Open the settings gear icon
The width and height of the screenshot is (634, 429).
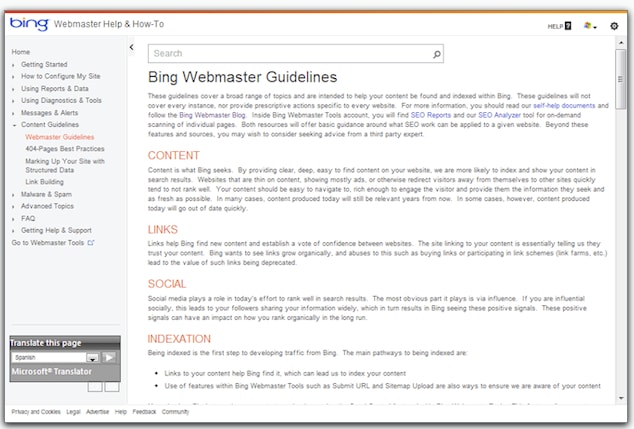point(614,26)
